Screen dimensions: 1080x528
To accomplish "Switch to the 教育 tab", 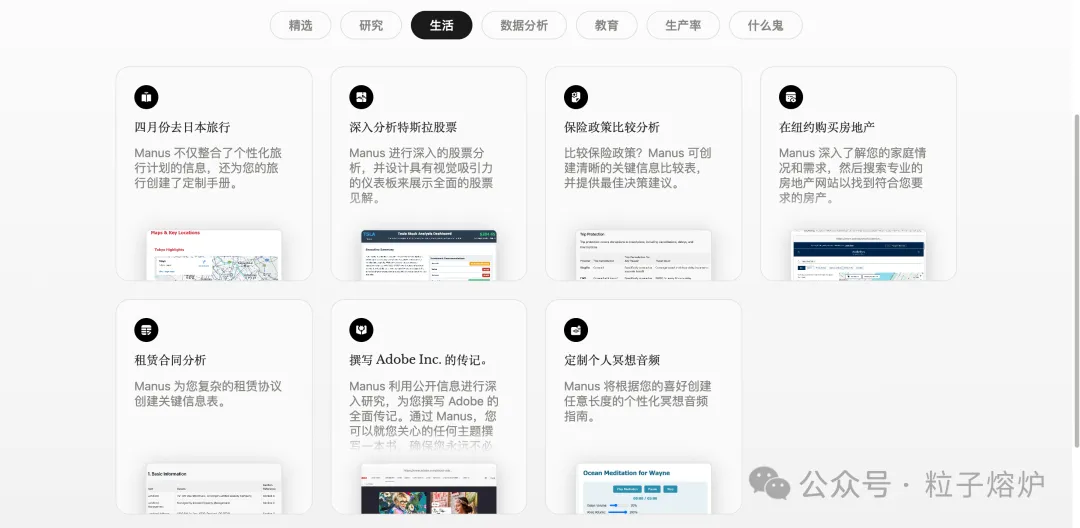I will point(607,25).
